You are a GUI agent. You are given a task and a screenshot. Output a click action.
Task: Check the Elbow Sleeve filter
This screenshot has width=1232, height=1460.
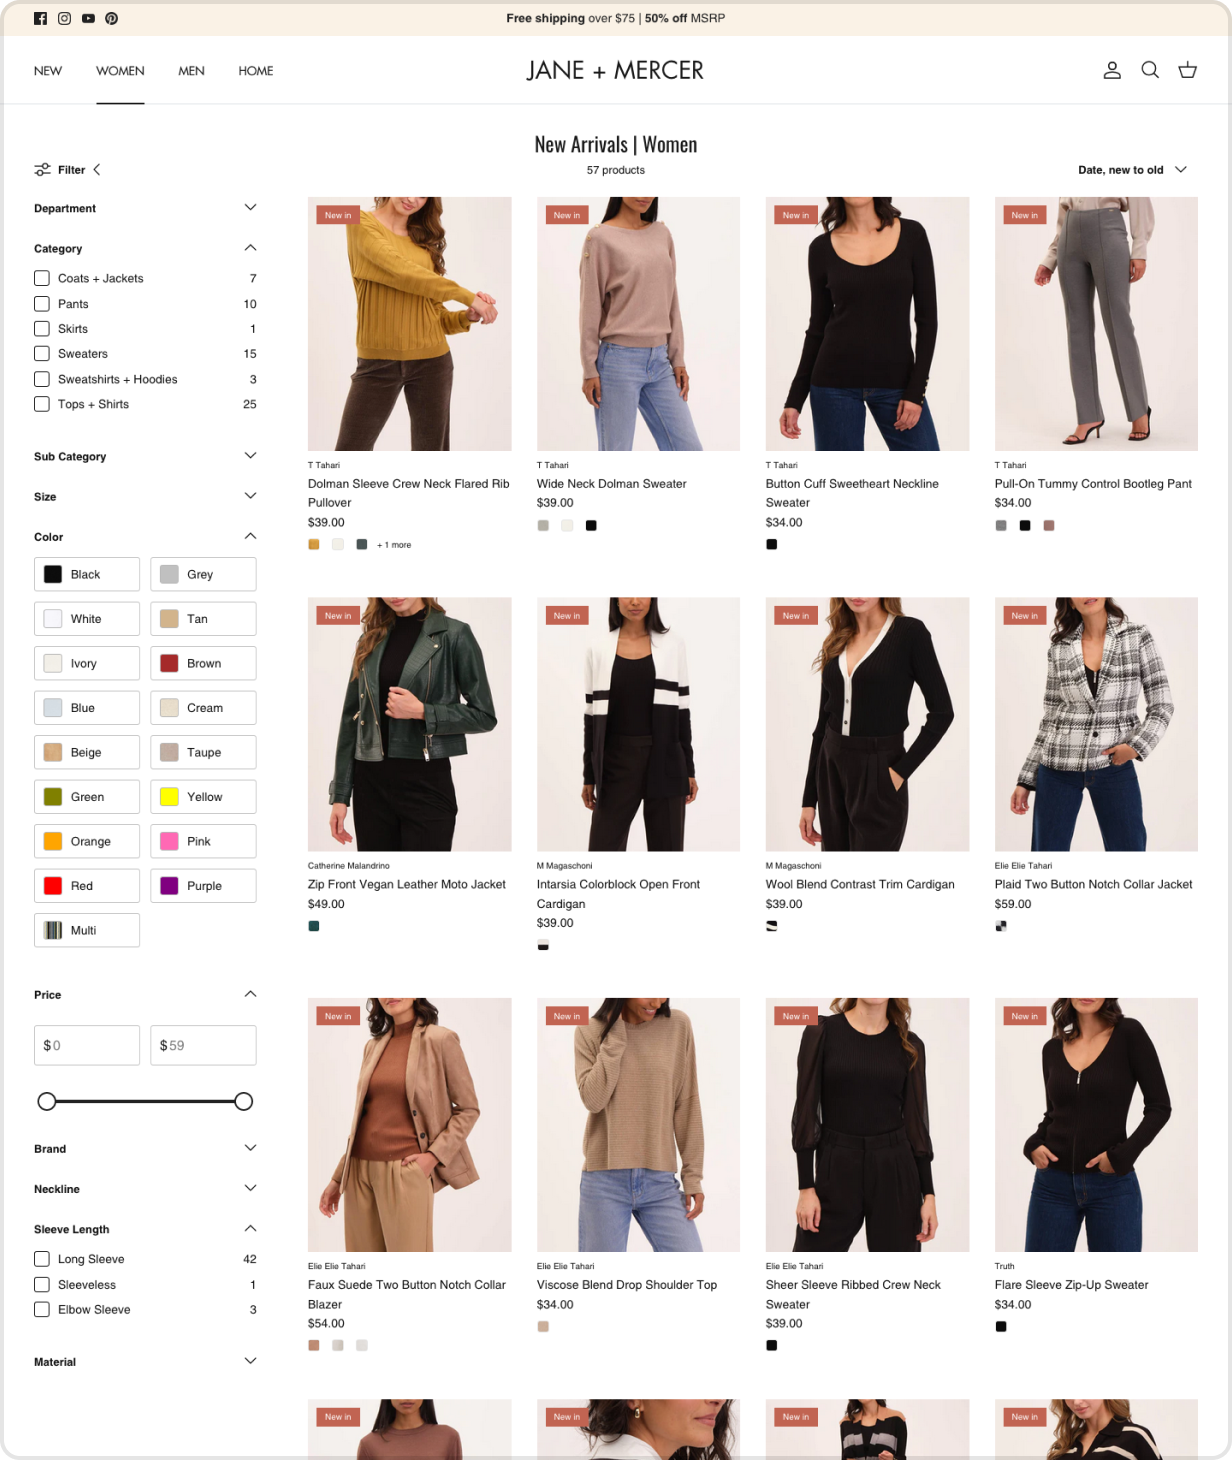pyautogui.click(x=42, y=1310)
